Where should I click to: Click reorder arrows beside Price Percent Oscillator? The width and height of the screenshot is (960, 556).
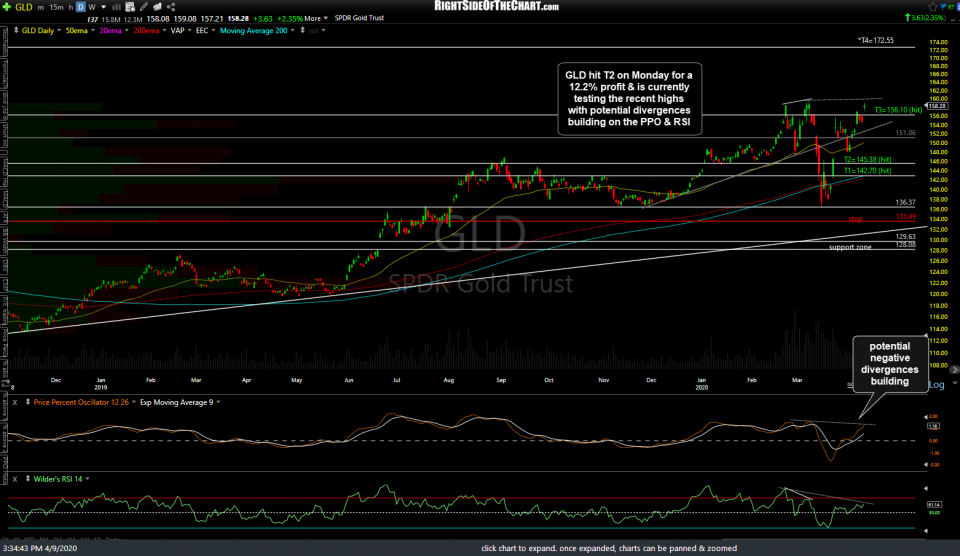[28, 402]
